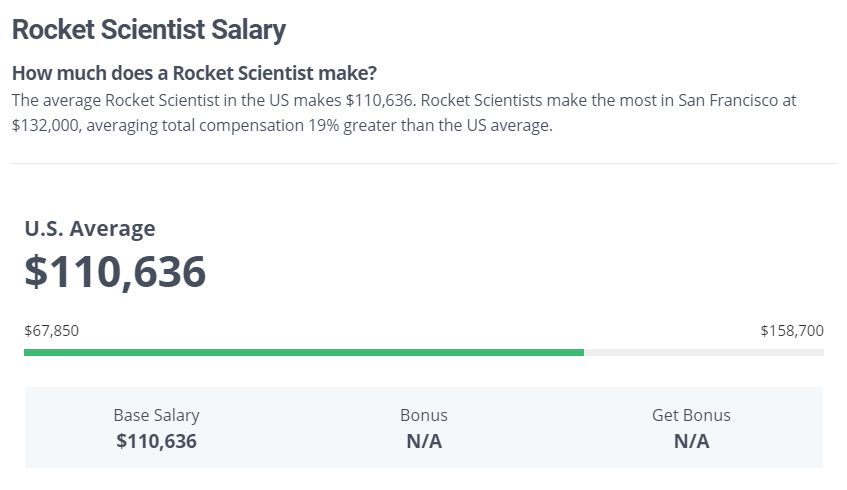Screen dimensions: 847x490
Task: Click the large $110,636 average salary figure
Action: pyautogui.click(x=115, y=272)
